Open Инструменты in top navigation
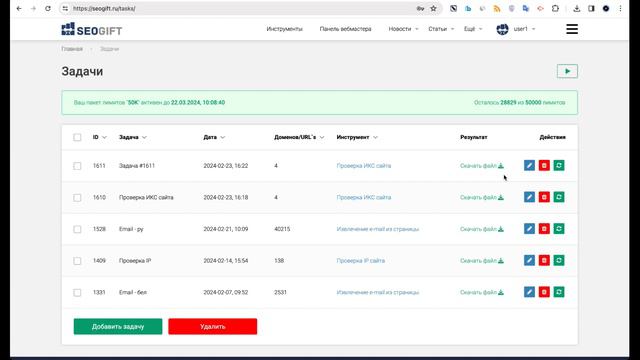 point(284,29)
